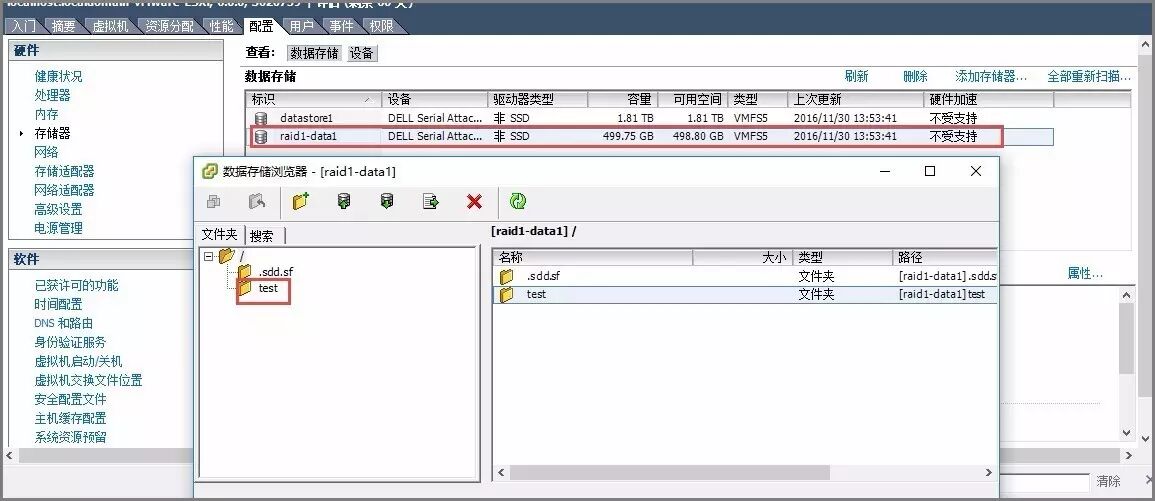Switch to the 虚拟机 tab
Screen dimensions: 1155x501
click(110, 26)
